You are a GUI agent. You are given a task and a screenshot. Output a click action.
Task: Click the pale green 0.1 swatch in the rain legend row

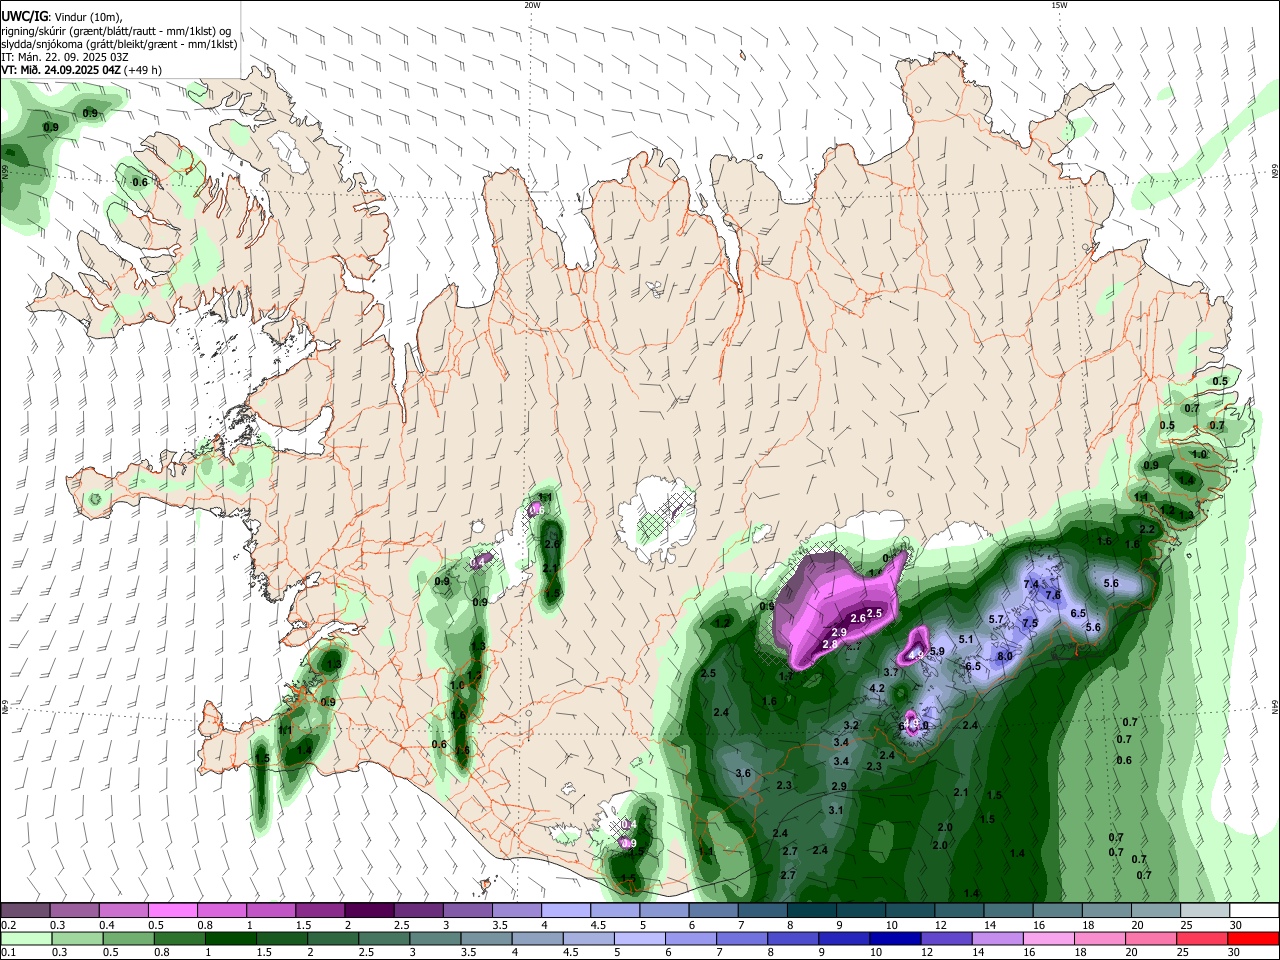25,939
